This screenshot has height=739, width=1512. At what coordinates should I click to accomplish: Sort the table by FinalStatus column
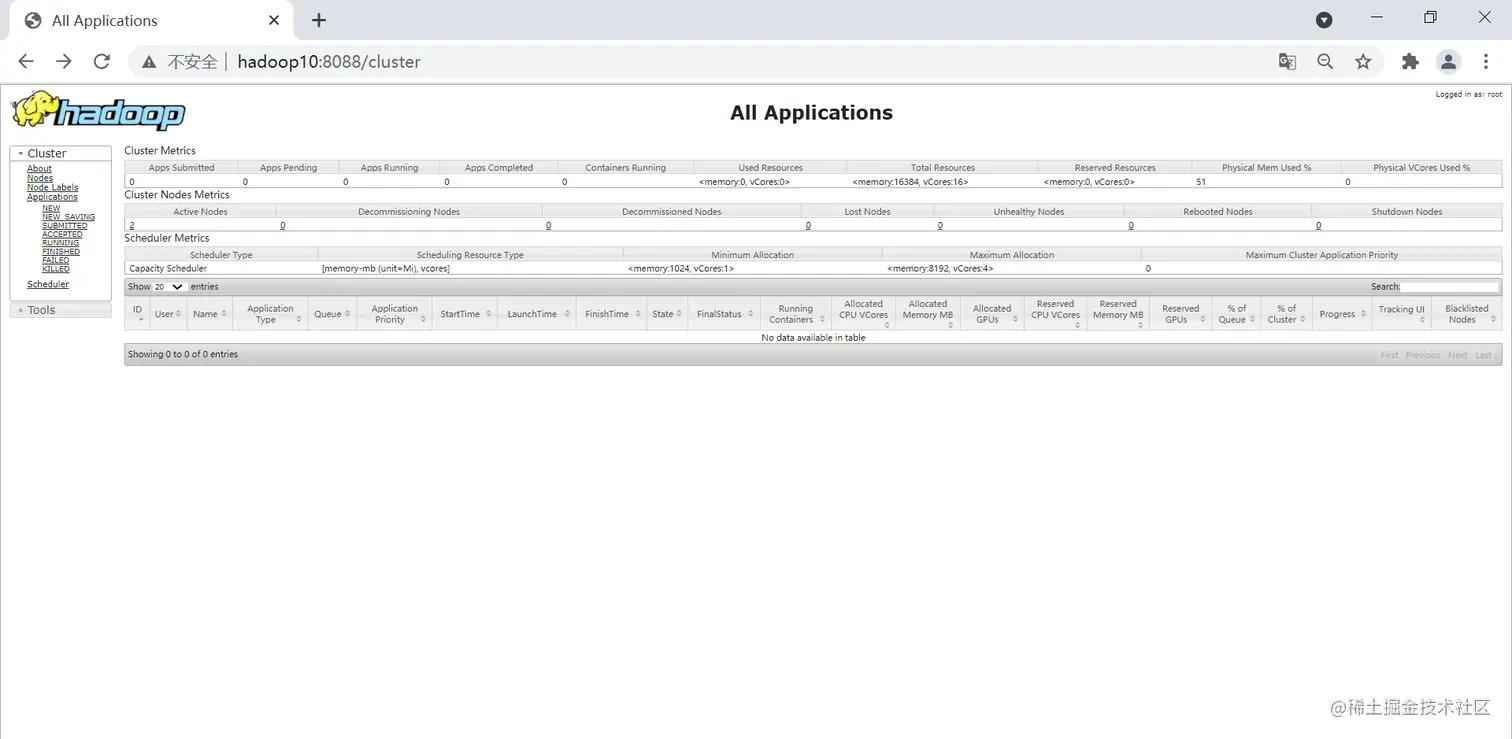coord(724,314)
